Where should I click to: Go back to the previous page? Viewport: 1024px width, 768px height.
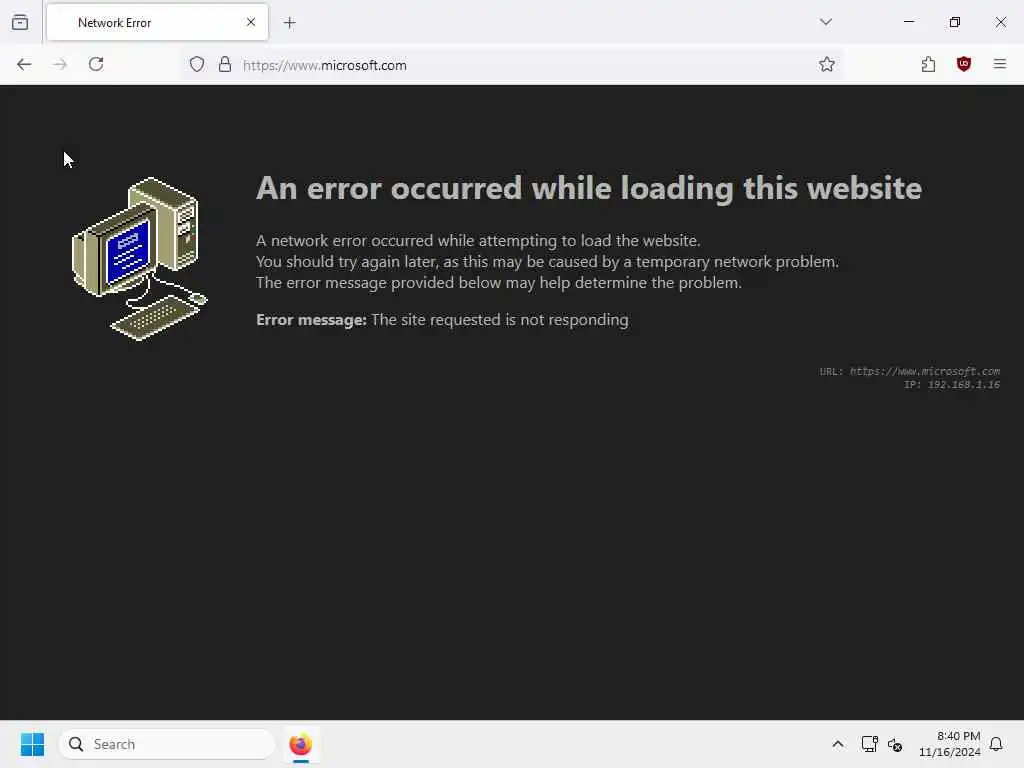[24, 64]
